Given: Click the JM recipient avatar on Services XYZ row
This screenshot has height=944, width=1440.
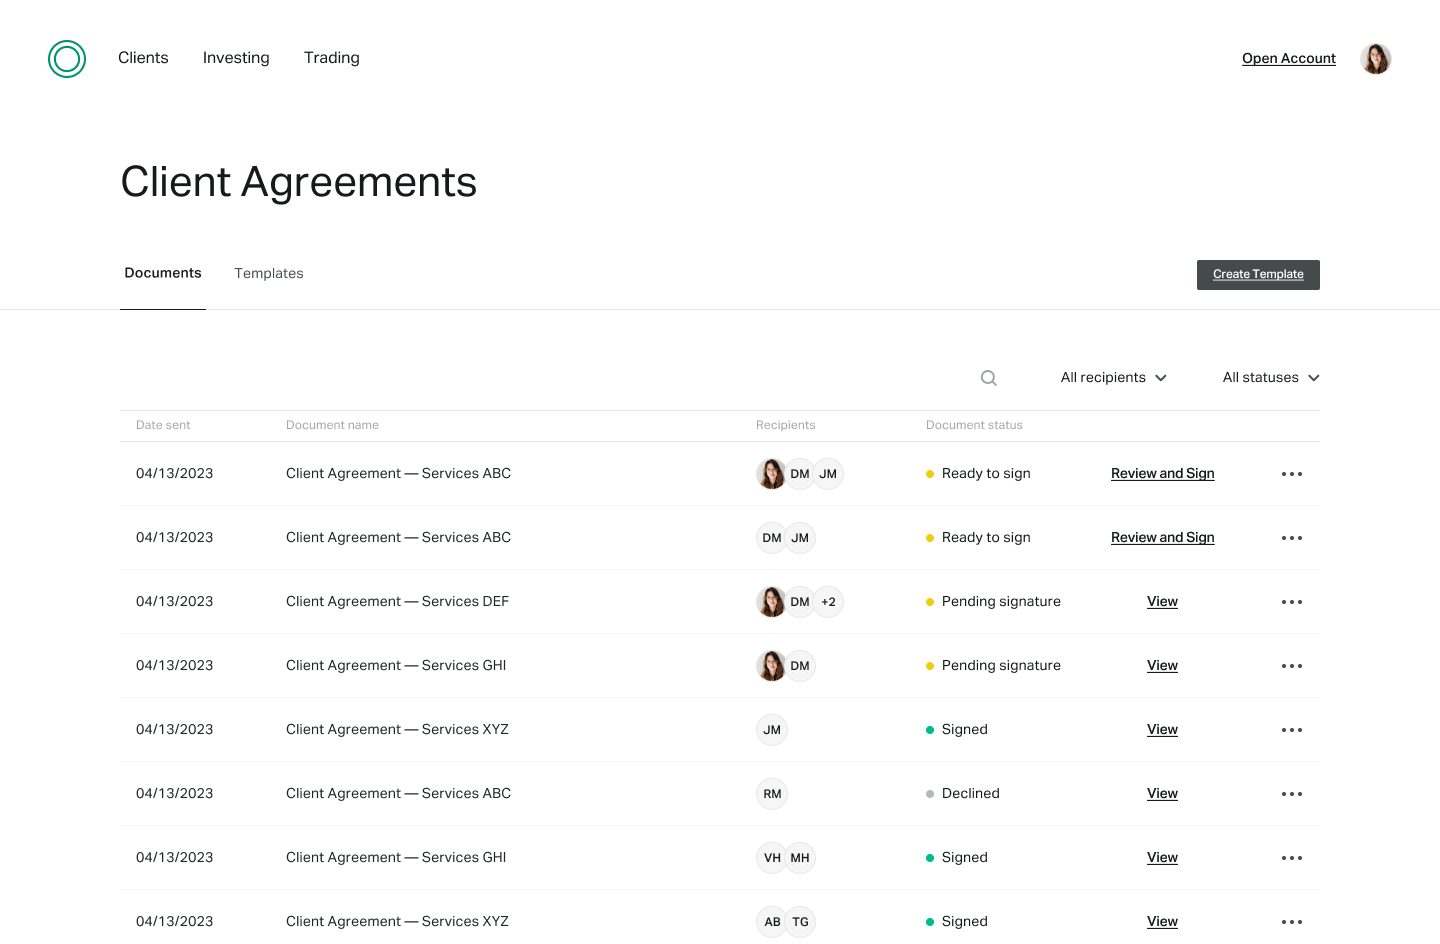Looking at the screenshot, I should click(772, 729).
